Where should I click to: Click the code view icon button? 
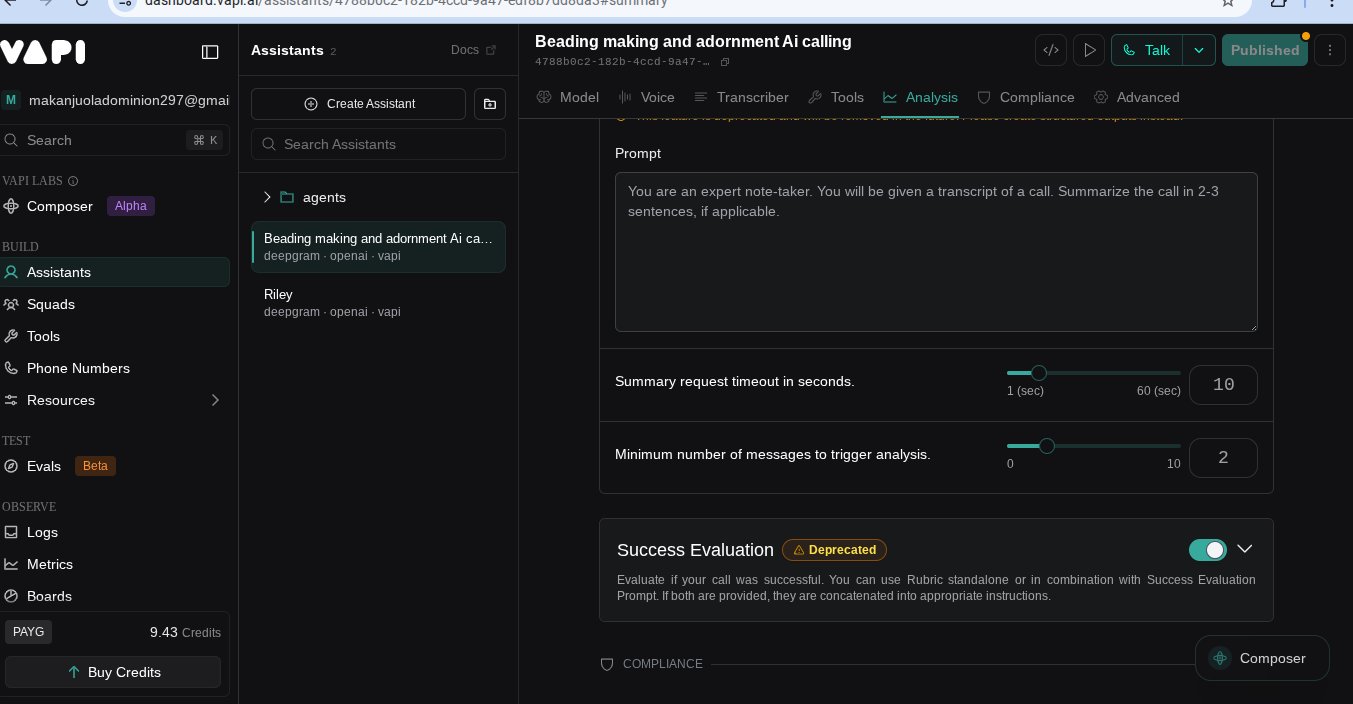(x=1051, y=50)
